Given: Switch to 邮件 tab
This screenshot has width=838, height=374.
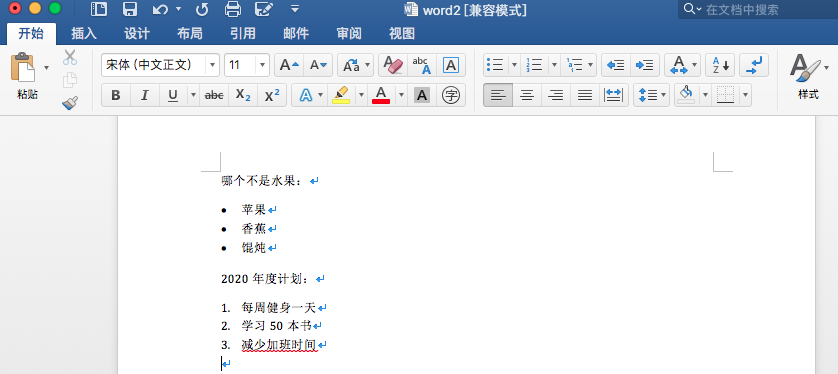Looking at the screenshot, I should coord(296,34).
